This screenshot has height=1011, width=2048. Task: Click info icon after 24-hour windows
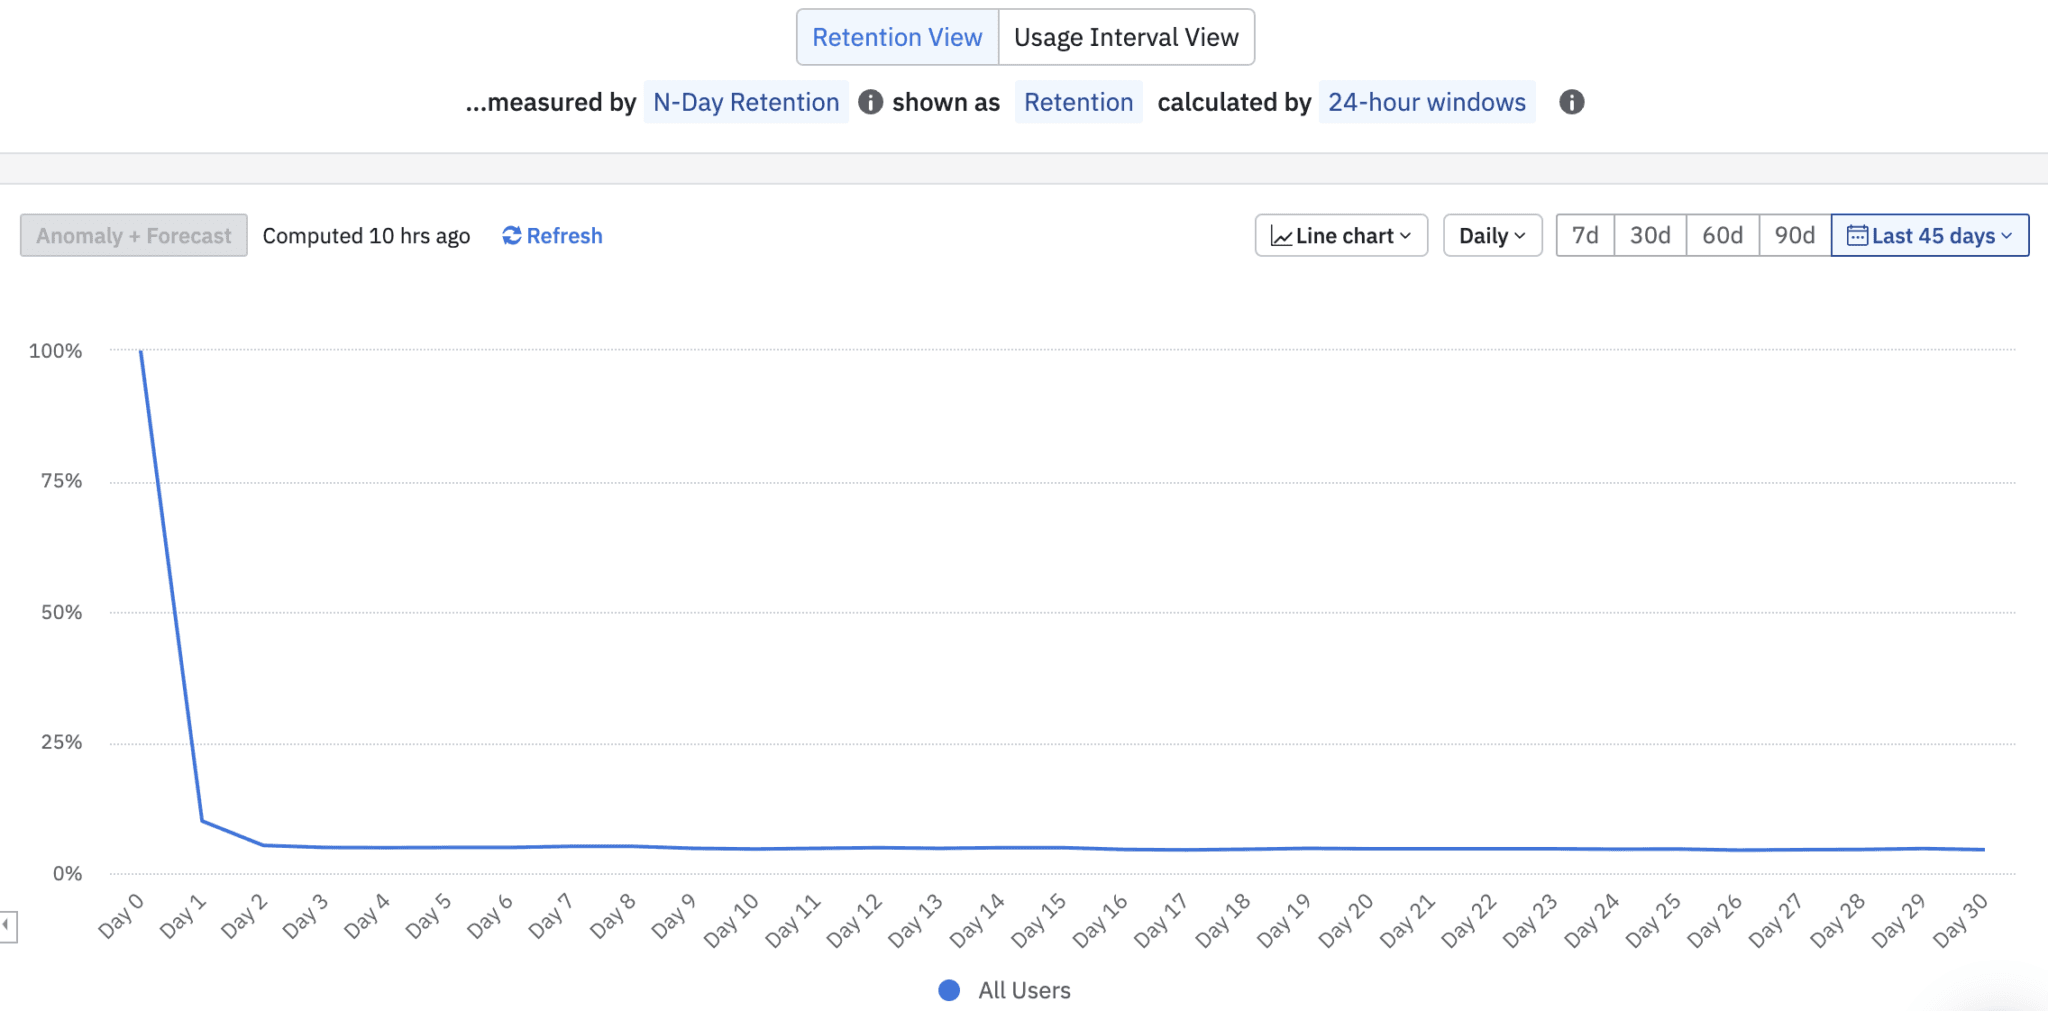tap(1571, 102)
